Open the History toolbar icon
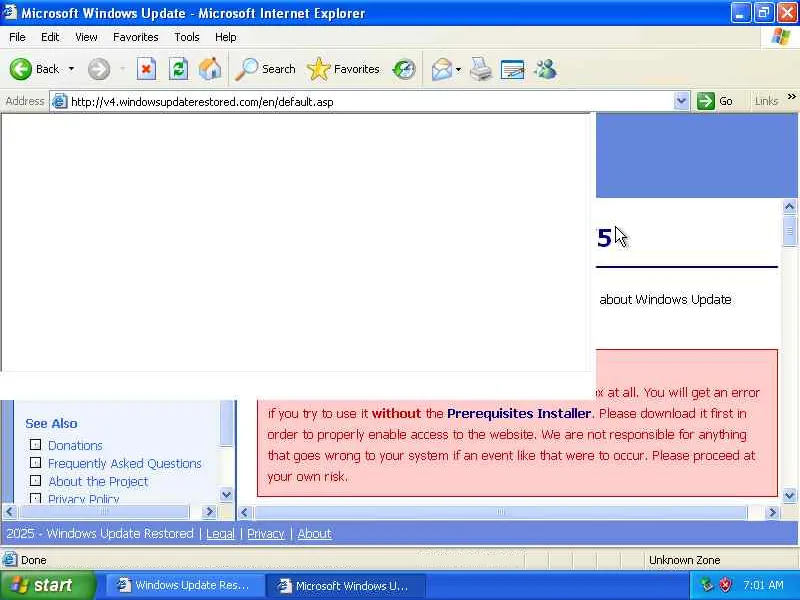 click(x=404, y=69)
